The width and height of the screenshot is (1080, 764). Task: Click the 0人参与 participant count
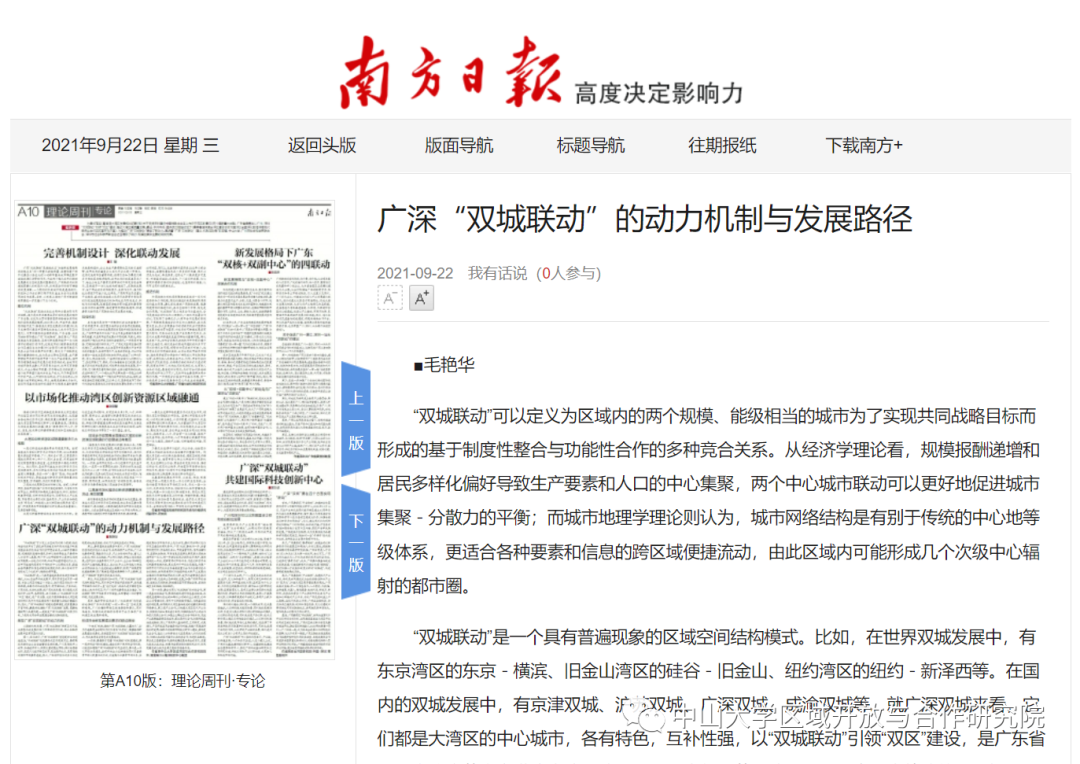pyautogui.click(x=568, y=273)
